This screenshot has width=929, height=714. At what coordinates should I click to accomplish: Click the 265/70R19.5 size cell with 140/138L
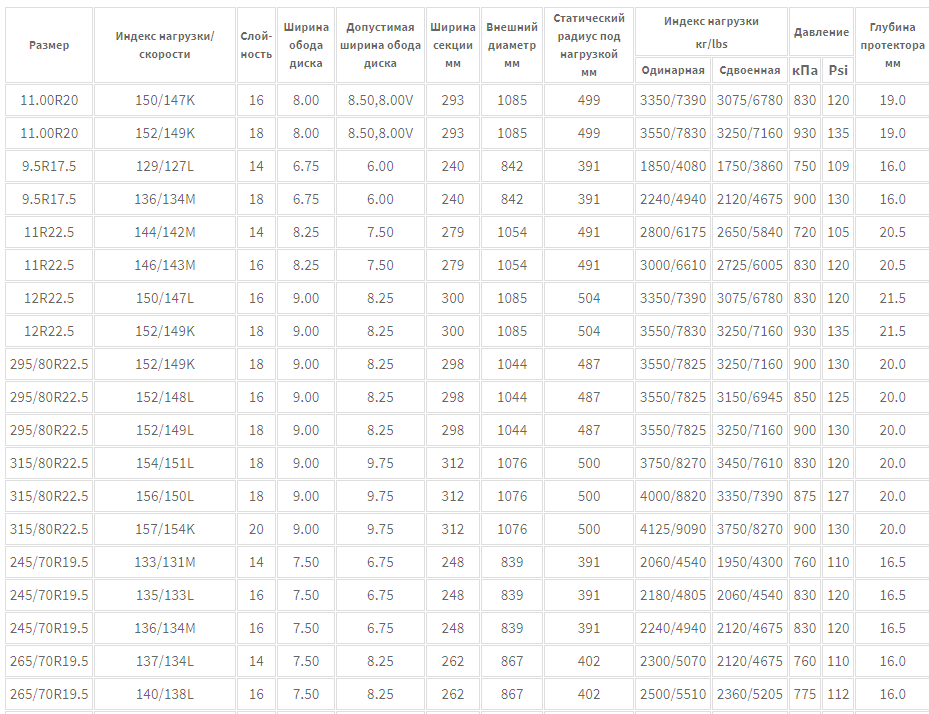(49, 694)
